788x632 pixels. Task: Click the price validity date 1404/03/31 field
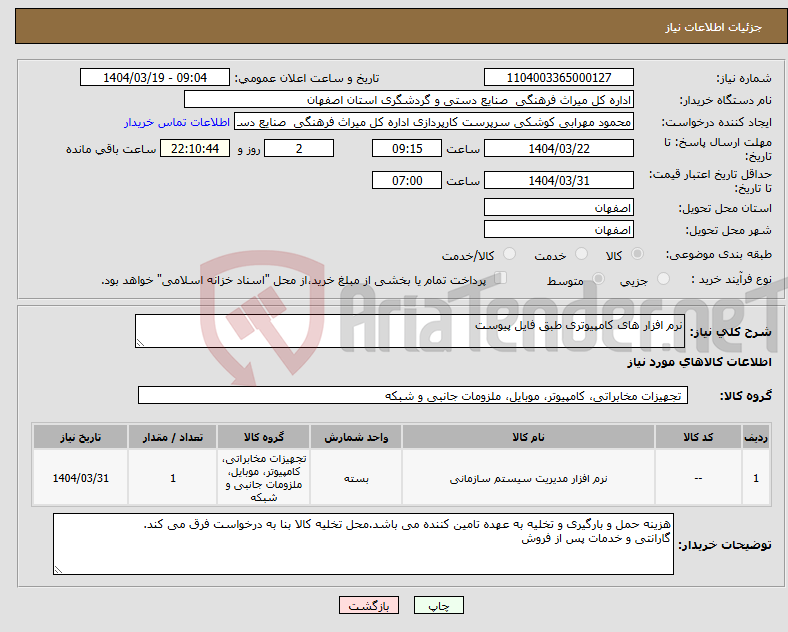click(x=558, y=180)
